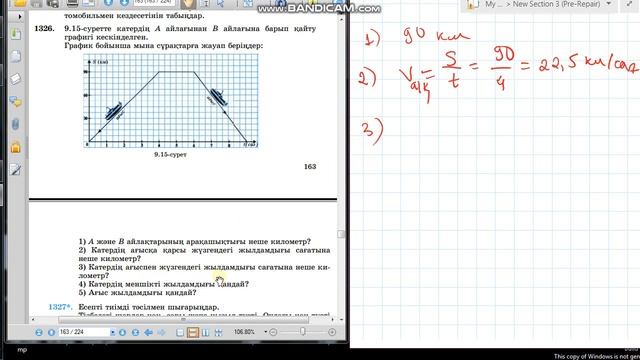Click page number 163 on the PDF page

click(x=310, y=167)
